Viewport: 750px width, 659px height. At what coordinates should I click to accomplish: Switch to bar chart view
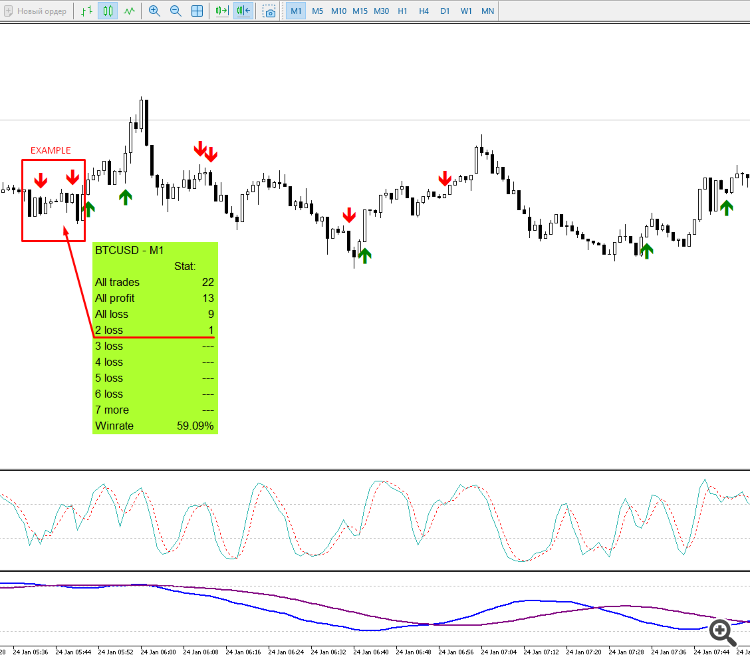point(87,11)
